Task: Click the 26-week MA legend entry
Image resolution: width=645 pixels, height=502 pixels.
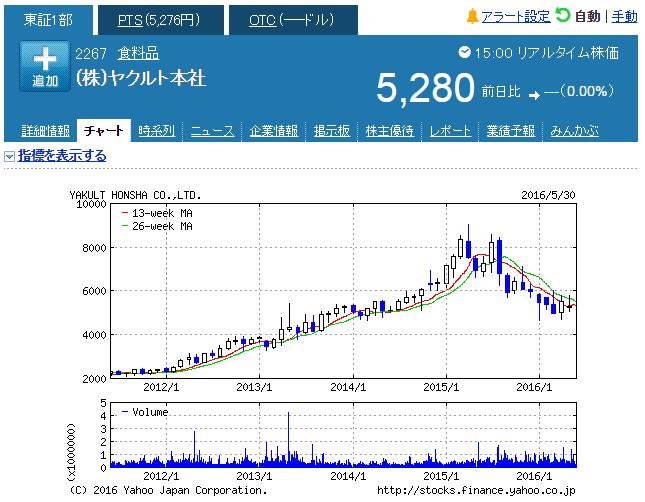Action: point(158,226)
